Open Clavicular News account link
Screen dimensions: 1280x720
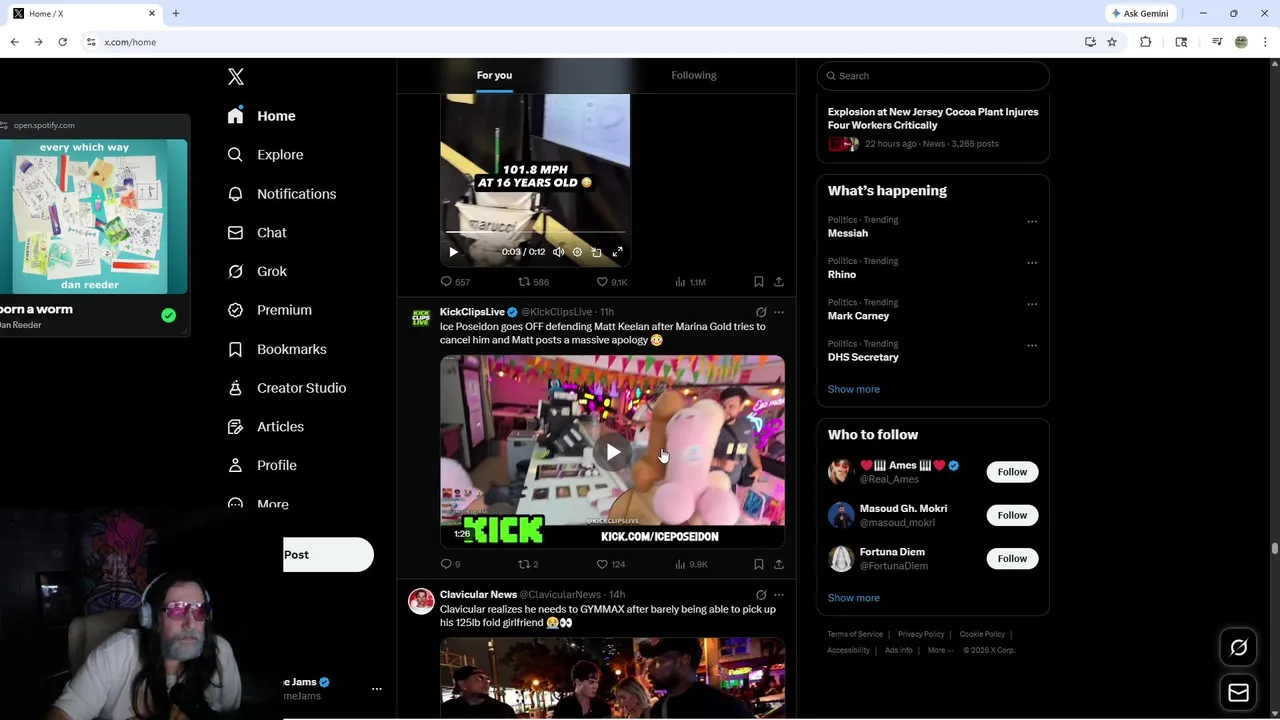[478, 595]
